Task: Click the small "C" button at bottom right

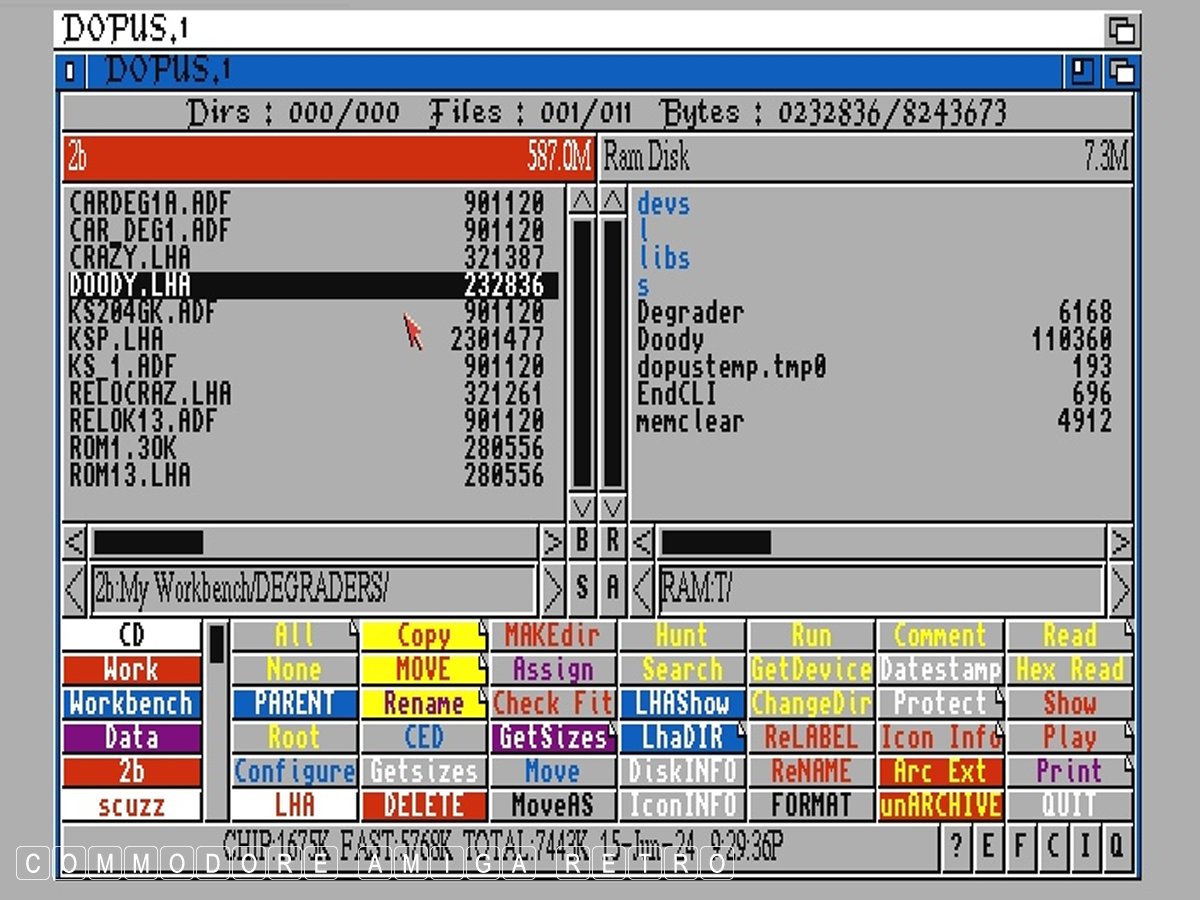Action: pos(1052,846)
